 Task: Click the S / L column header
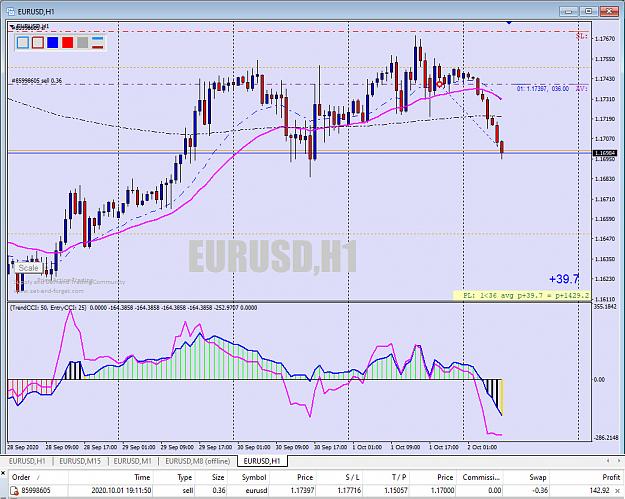340,477
